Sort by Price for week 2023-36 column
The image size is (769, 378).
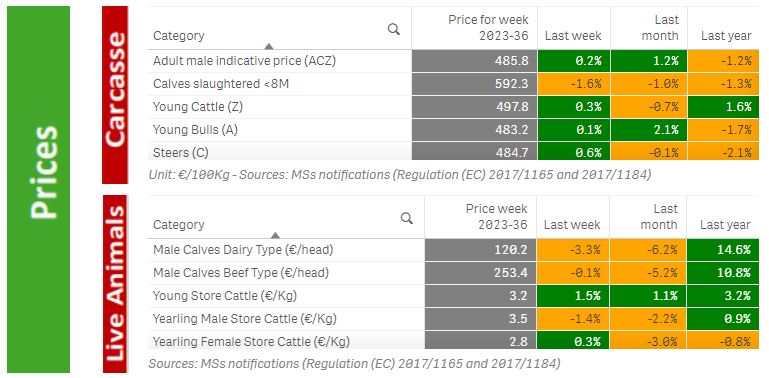click(488, 27)
